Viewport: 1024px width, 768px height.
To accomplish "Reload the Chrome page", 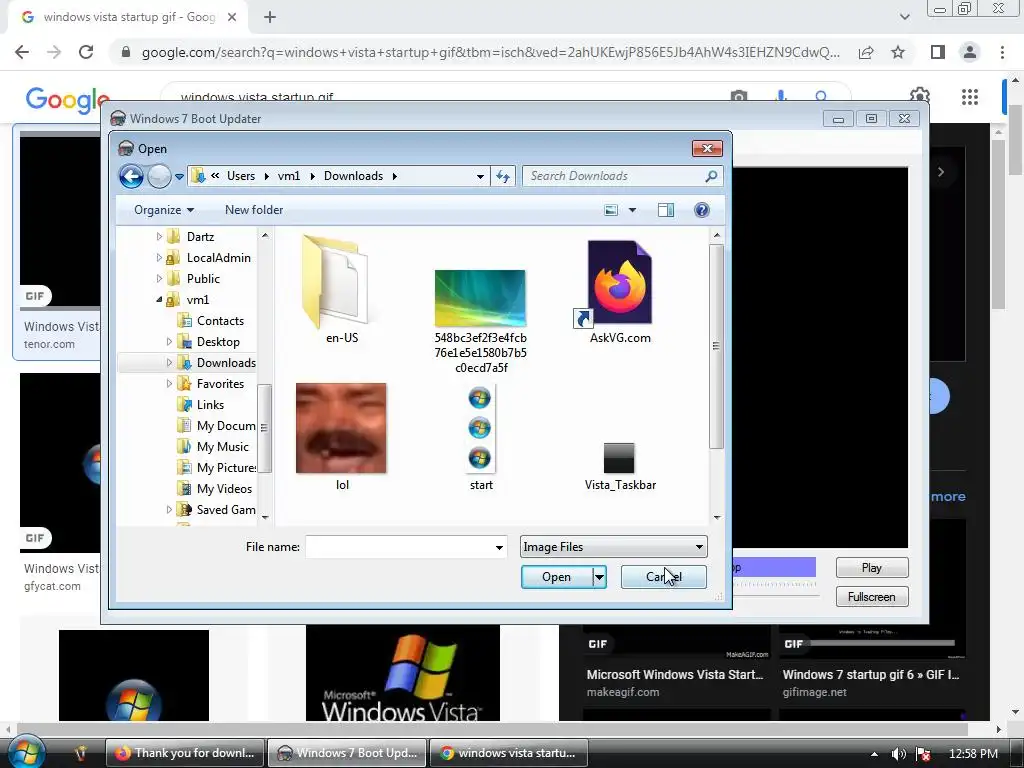I will pyautogui.click(x=86, y=52).
